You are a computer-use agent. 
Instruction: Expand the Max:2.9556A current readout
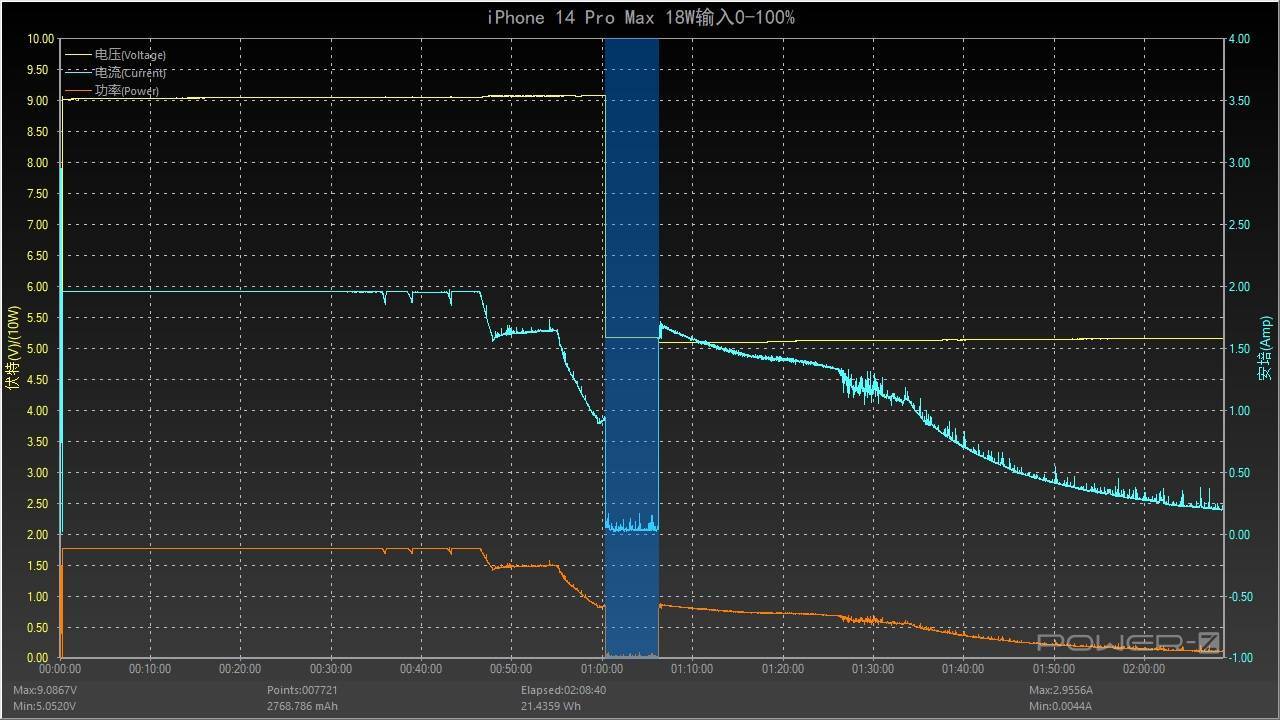[1060, 689]
